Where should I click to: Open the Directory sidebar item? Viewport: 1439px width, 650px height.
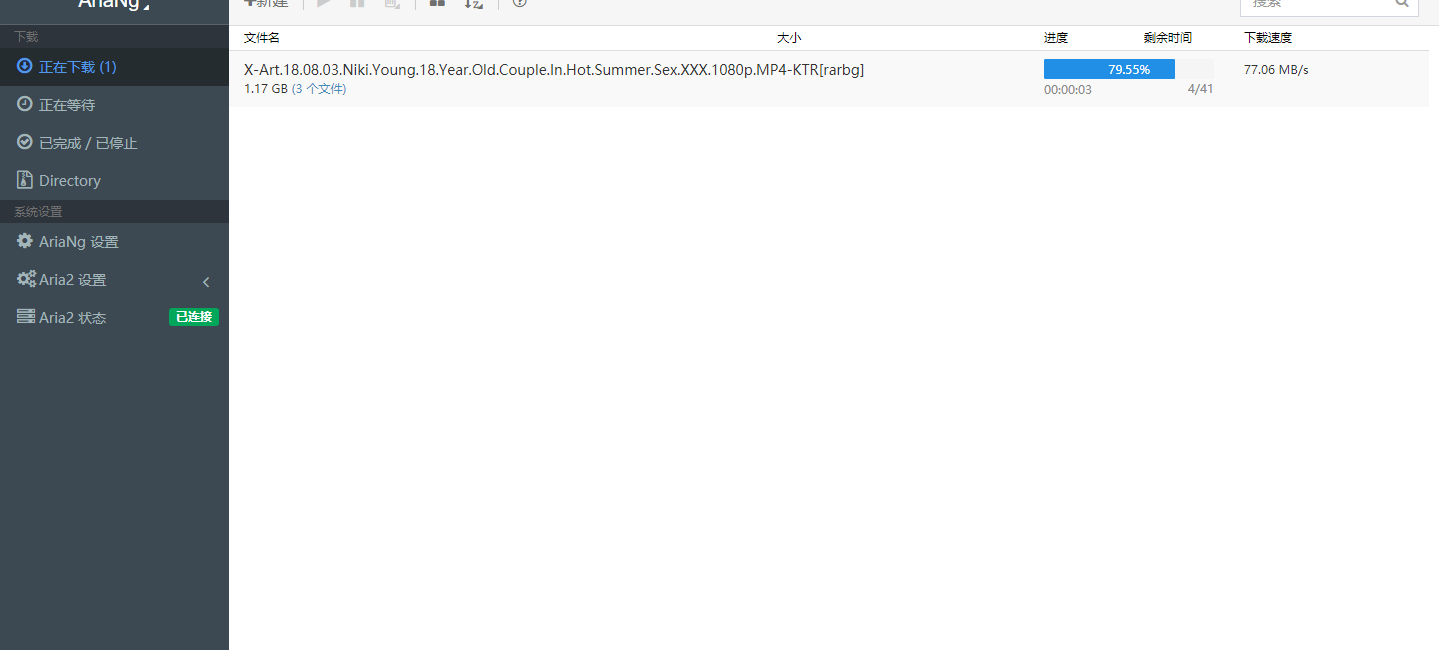pos(114,181)
